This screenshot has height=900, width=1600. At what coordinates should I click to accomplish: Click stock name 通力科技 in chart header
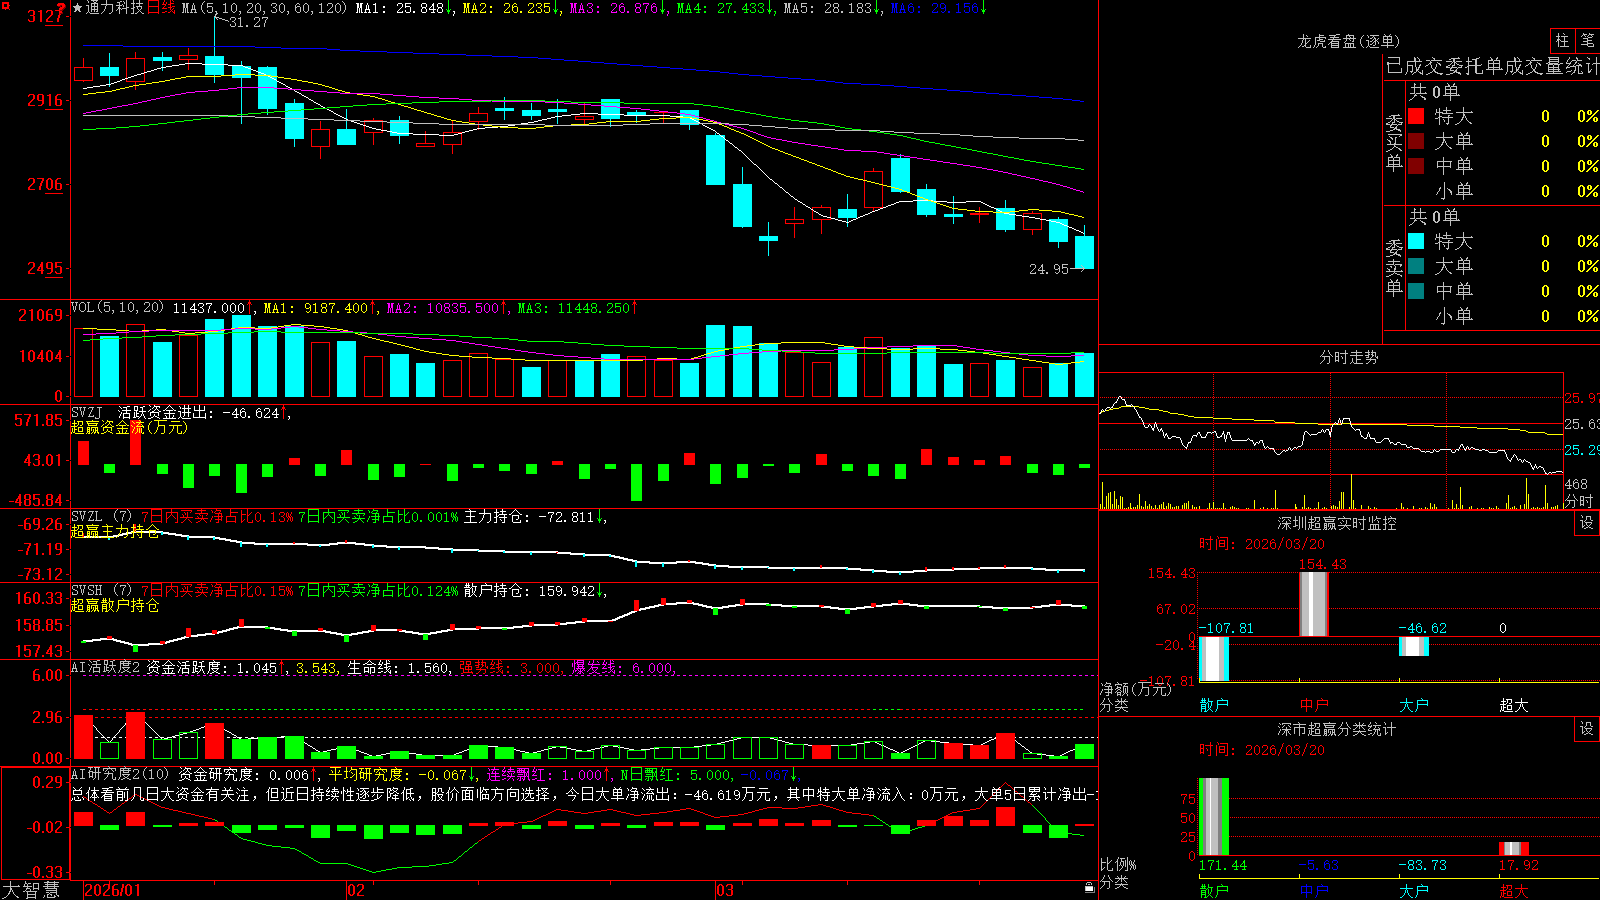pyautogui.click(x=115, y=8)
